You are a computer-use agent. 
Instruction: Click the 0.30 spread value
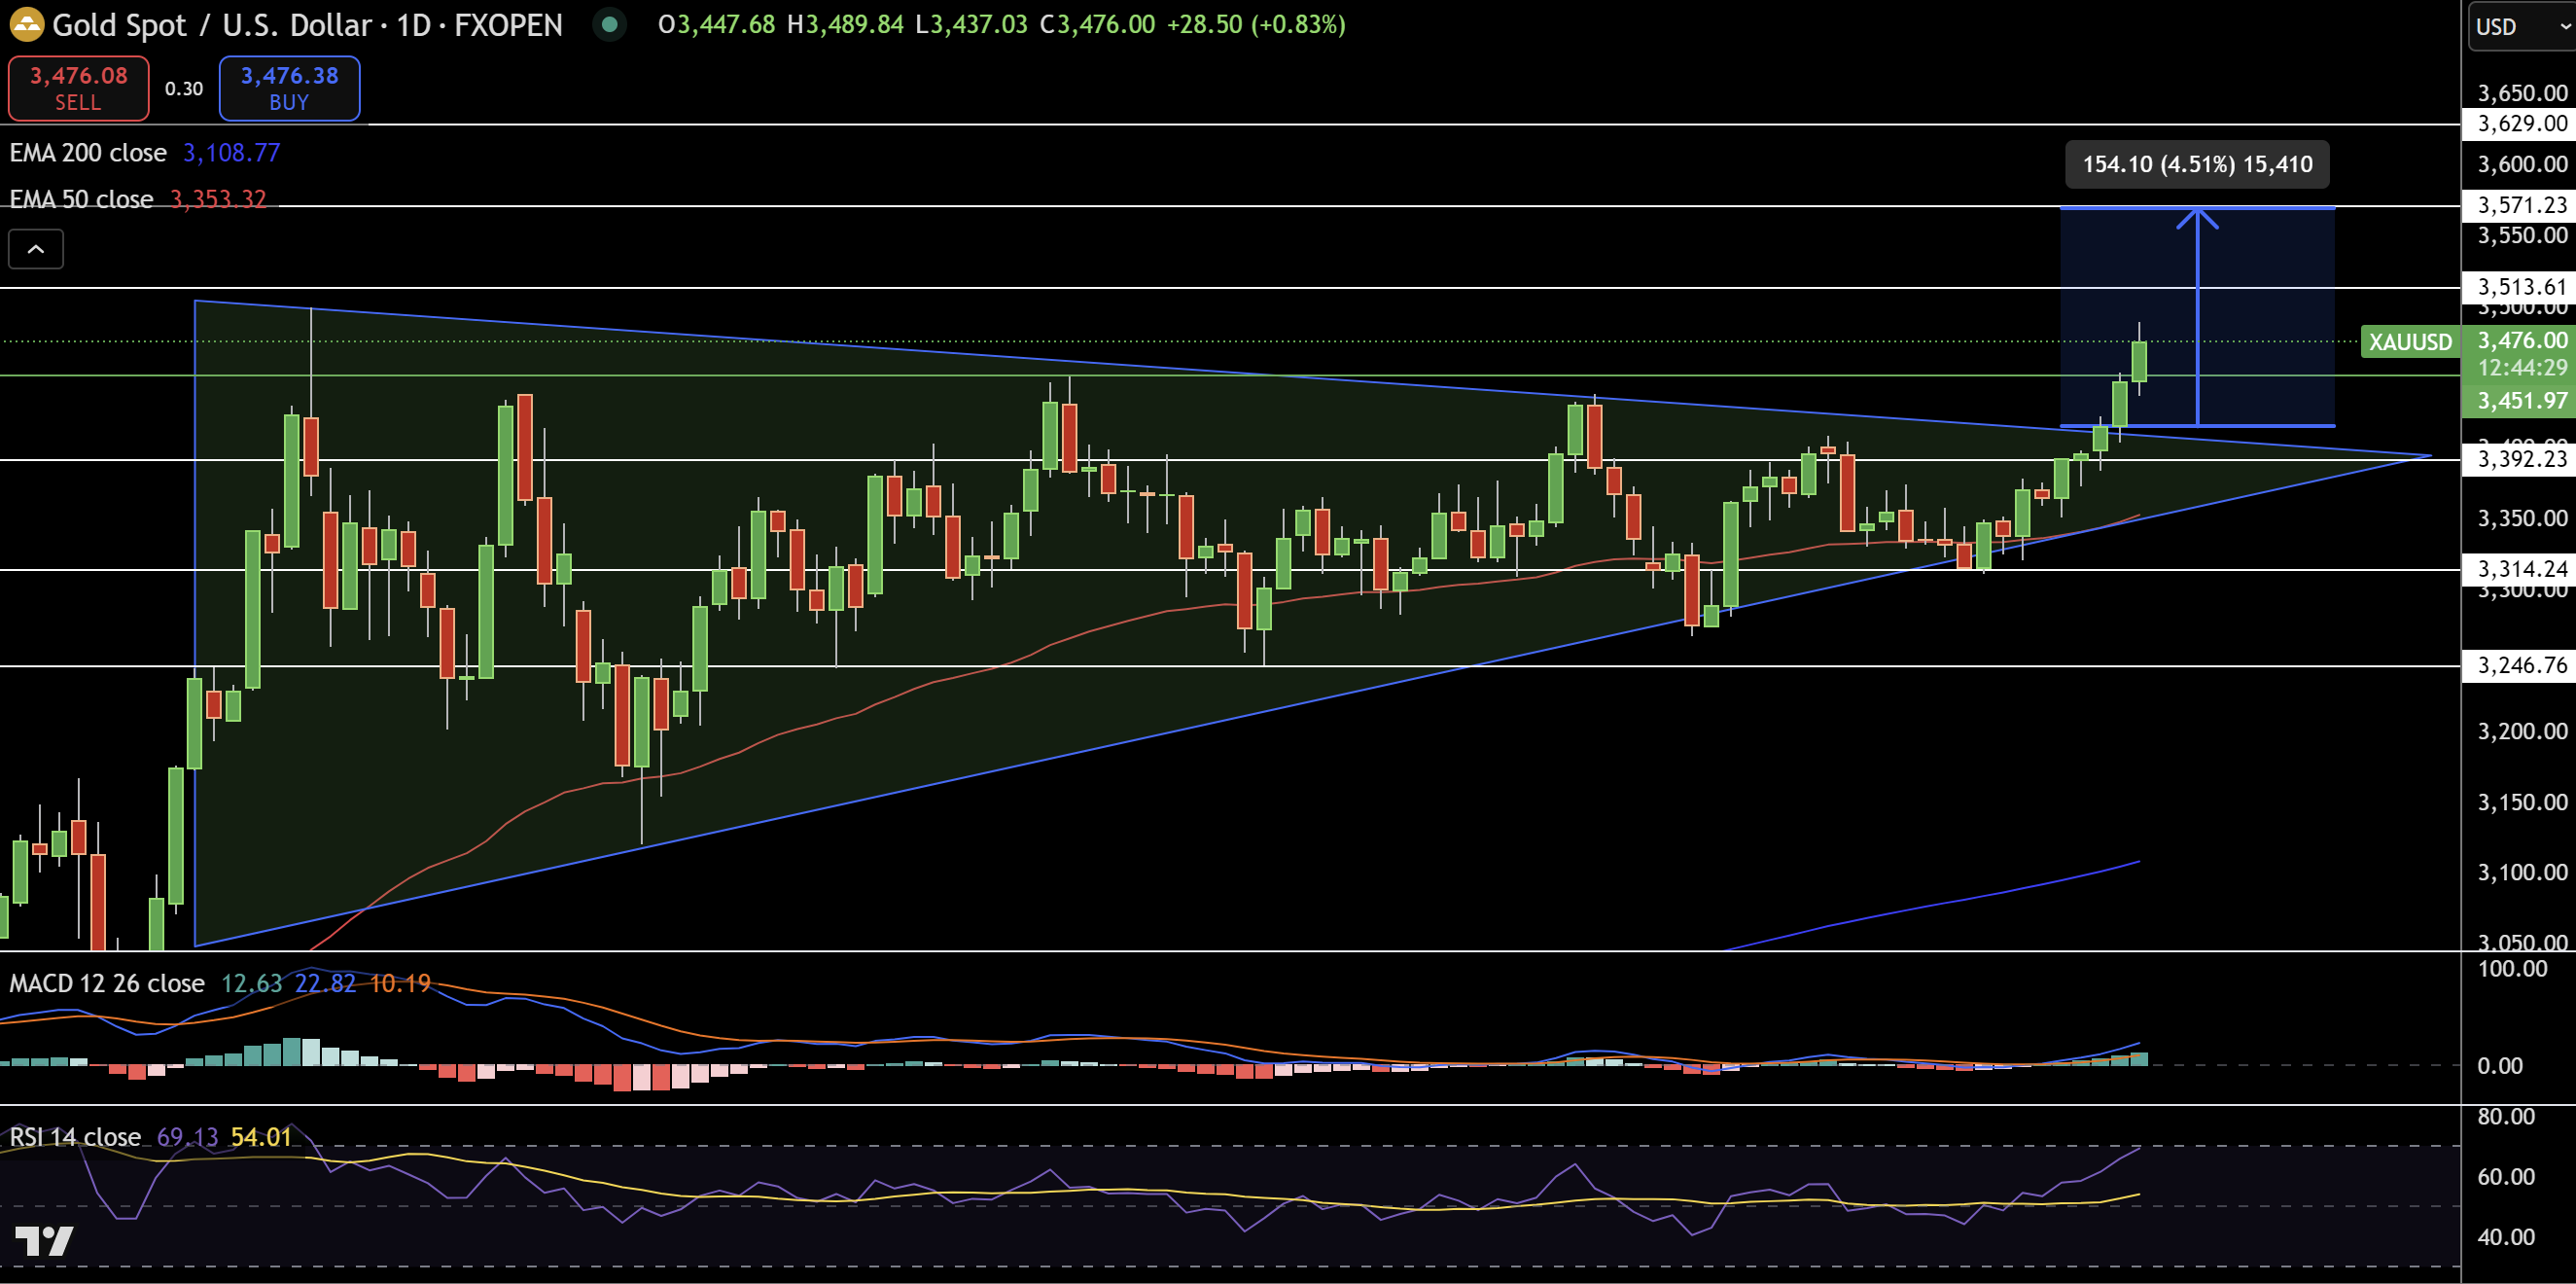tap(184, 89)
